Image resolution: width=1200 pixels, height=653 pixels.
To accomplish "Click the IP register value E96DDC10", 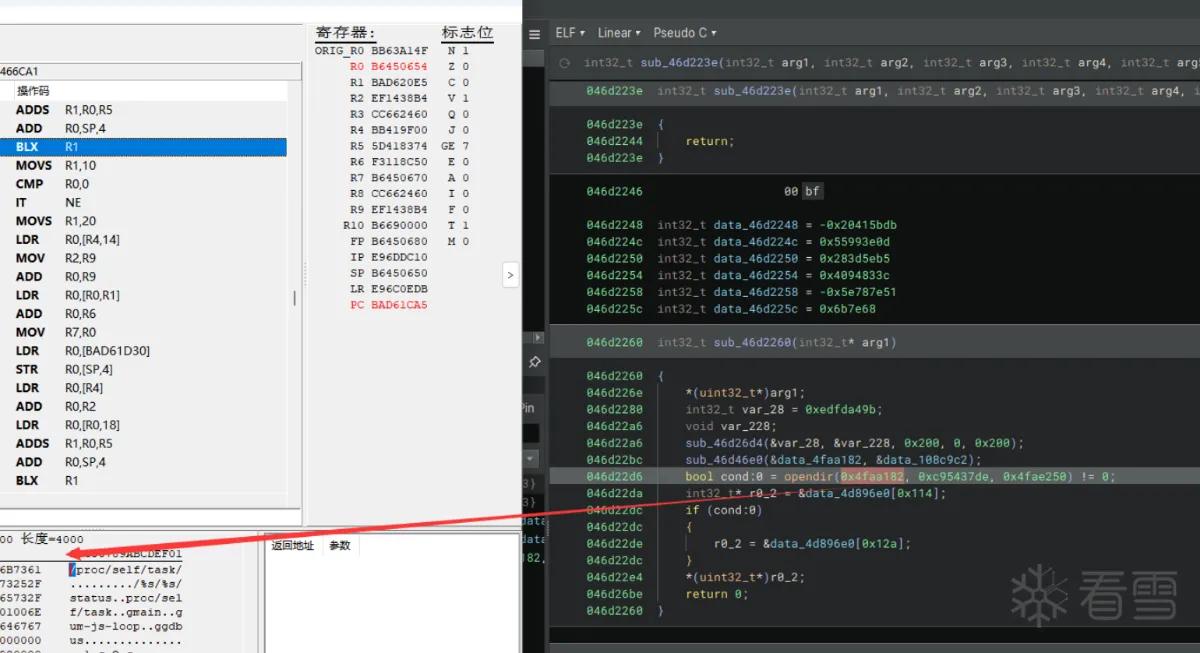I will point(399,257).
